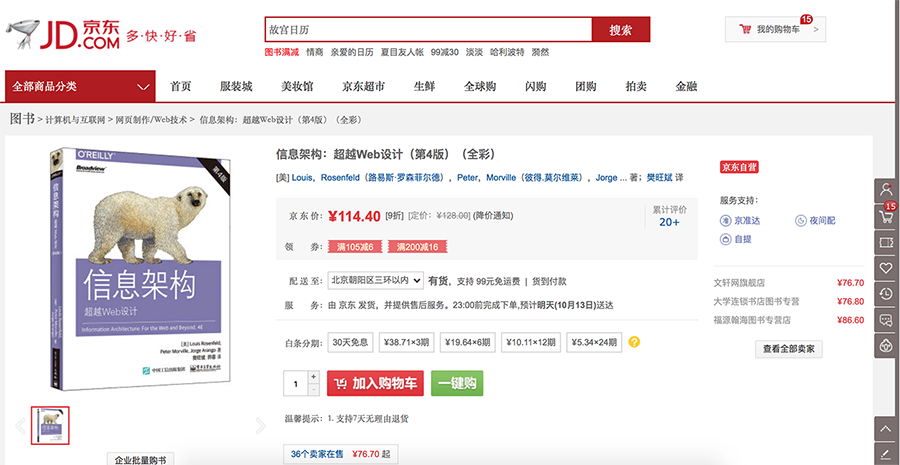Screen dimensions: 900x465
Task: Select the 30天免息 installment option
Action: 350,342
